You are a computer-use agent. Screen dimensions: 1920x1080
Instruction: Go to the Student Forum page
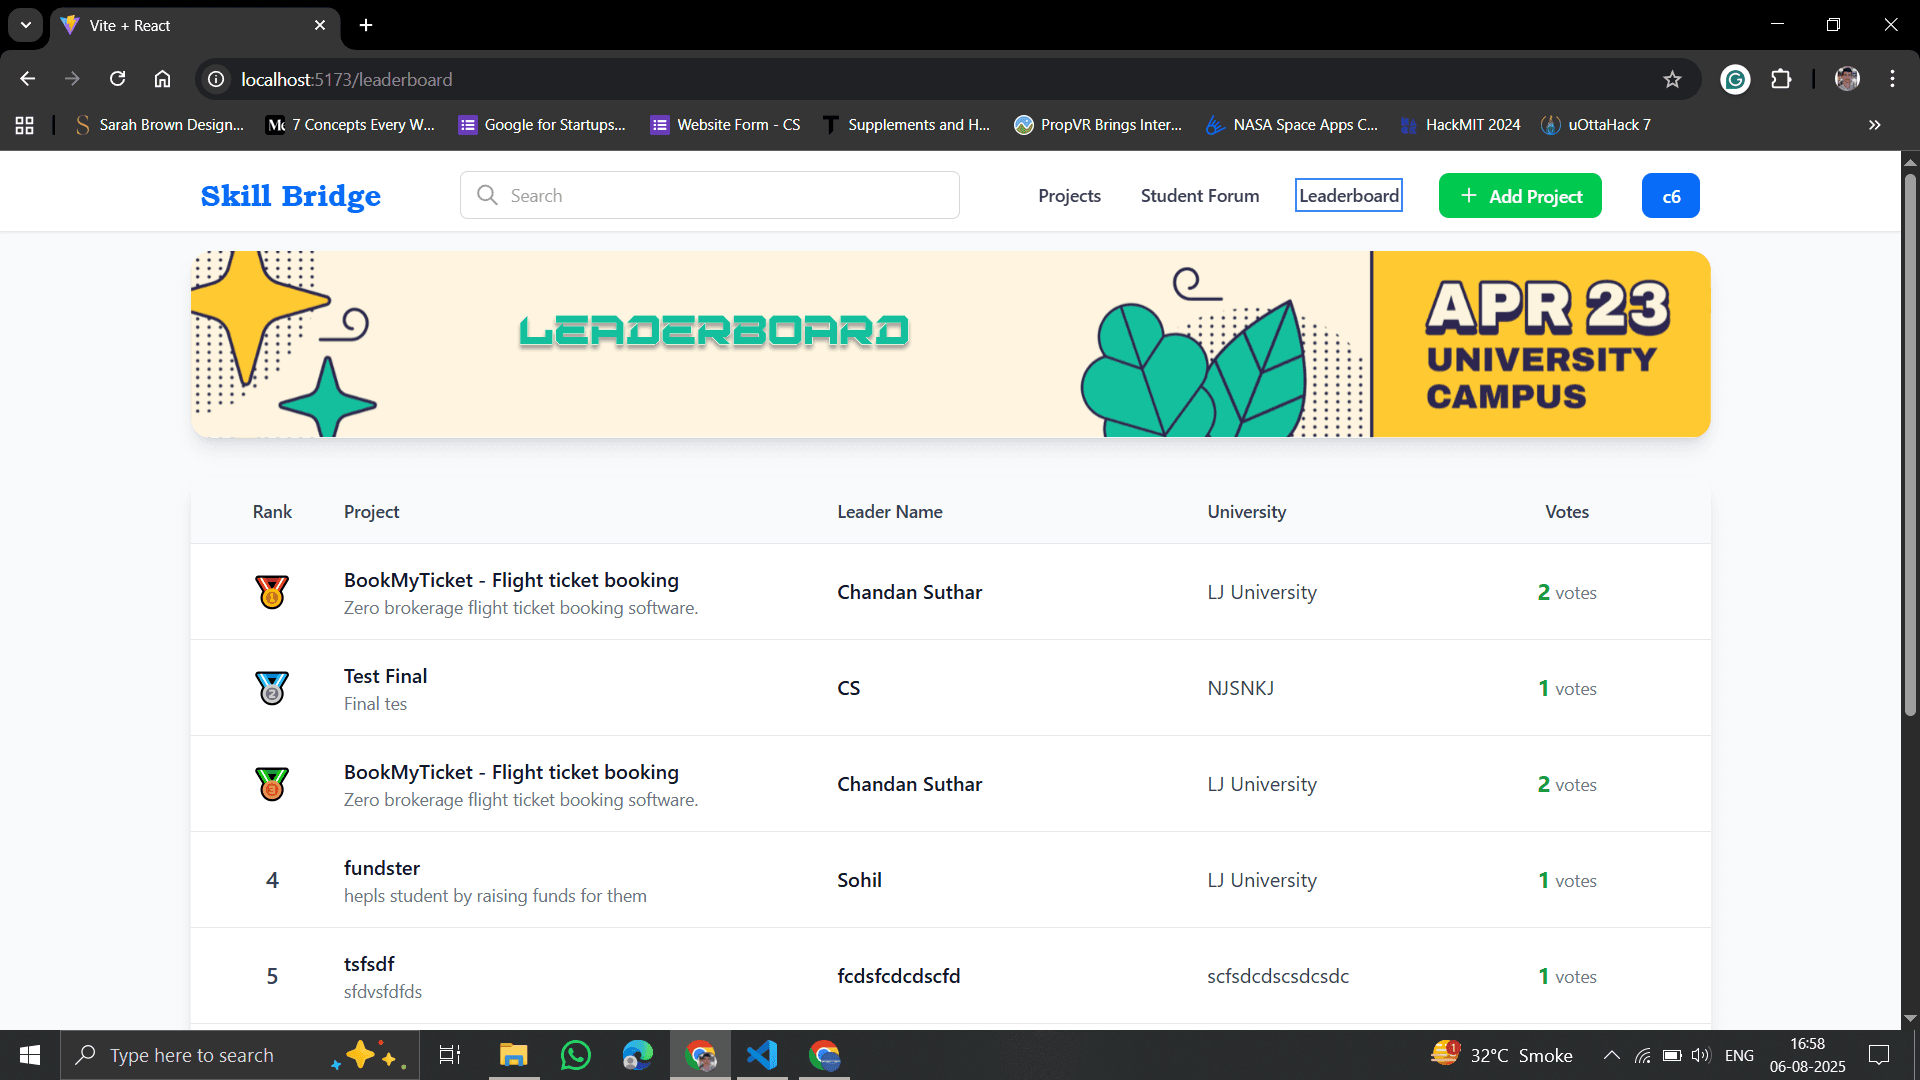pyautogui.click(x=1199, y=196)
